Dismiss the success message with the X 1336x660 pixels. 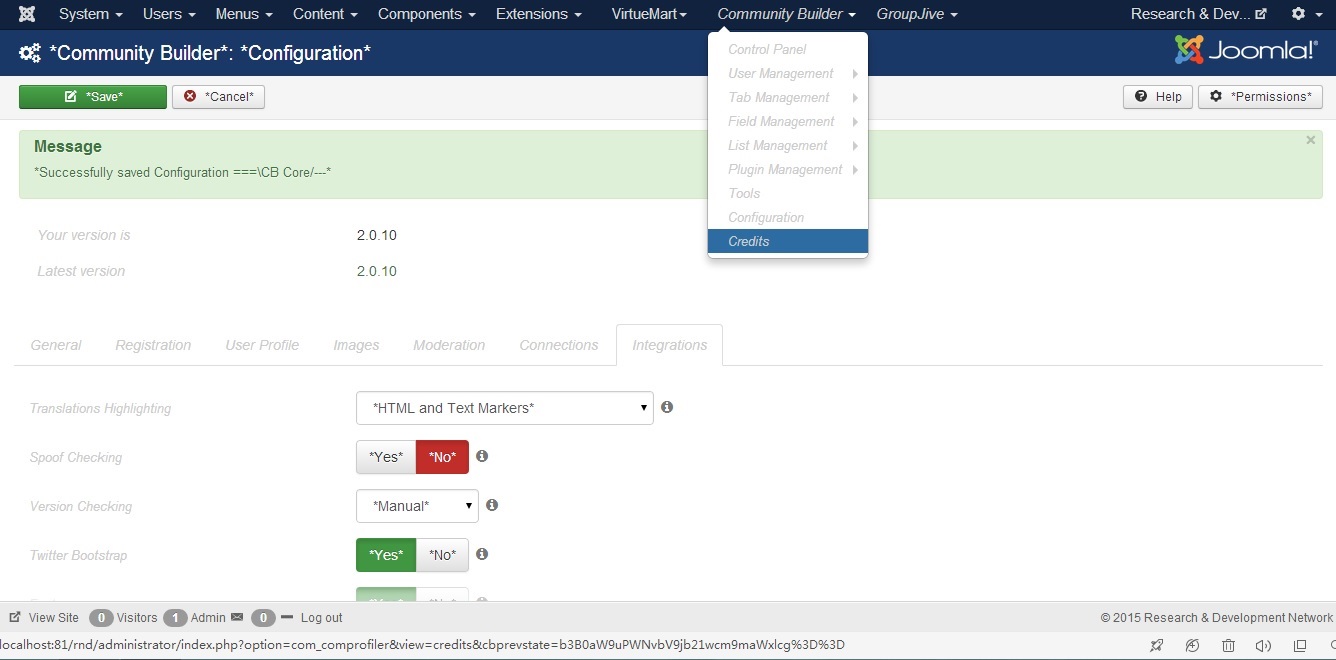coord(1311,141)
